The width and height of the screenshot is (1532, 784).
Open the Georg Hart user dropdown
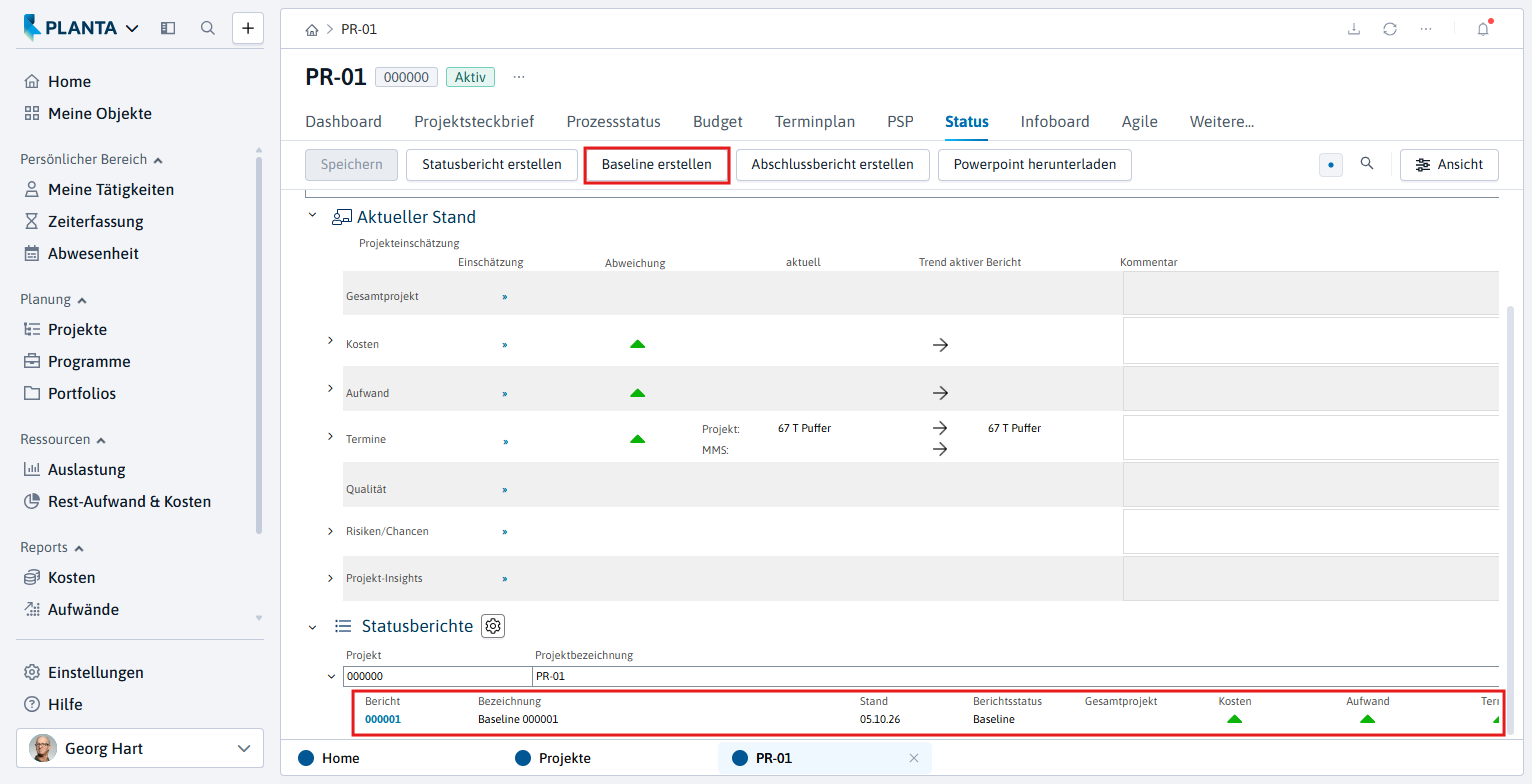point(140,748)
